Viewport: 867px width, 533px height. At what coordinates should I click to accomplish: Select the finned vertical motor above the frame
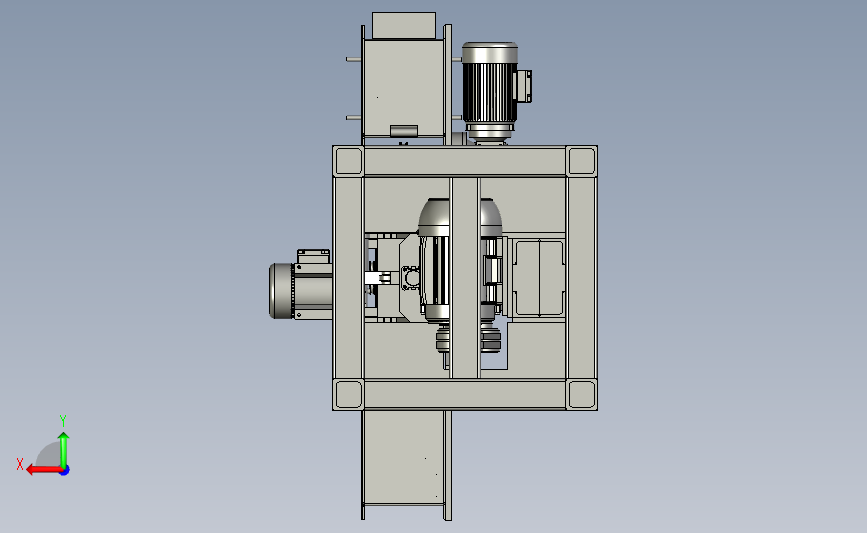490,92
